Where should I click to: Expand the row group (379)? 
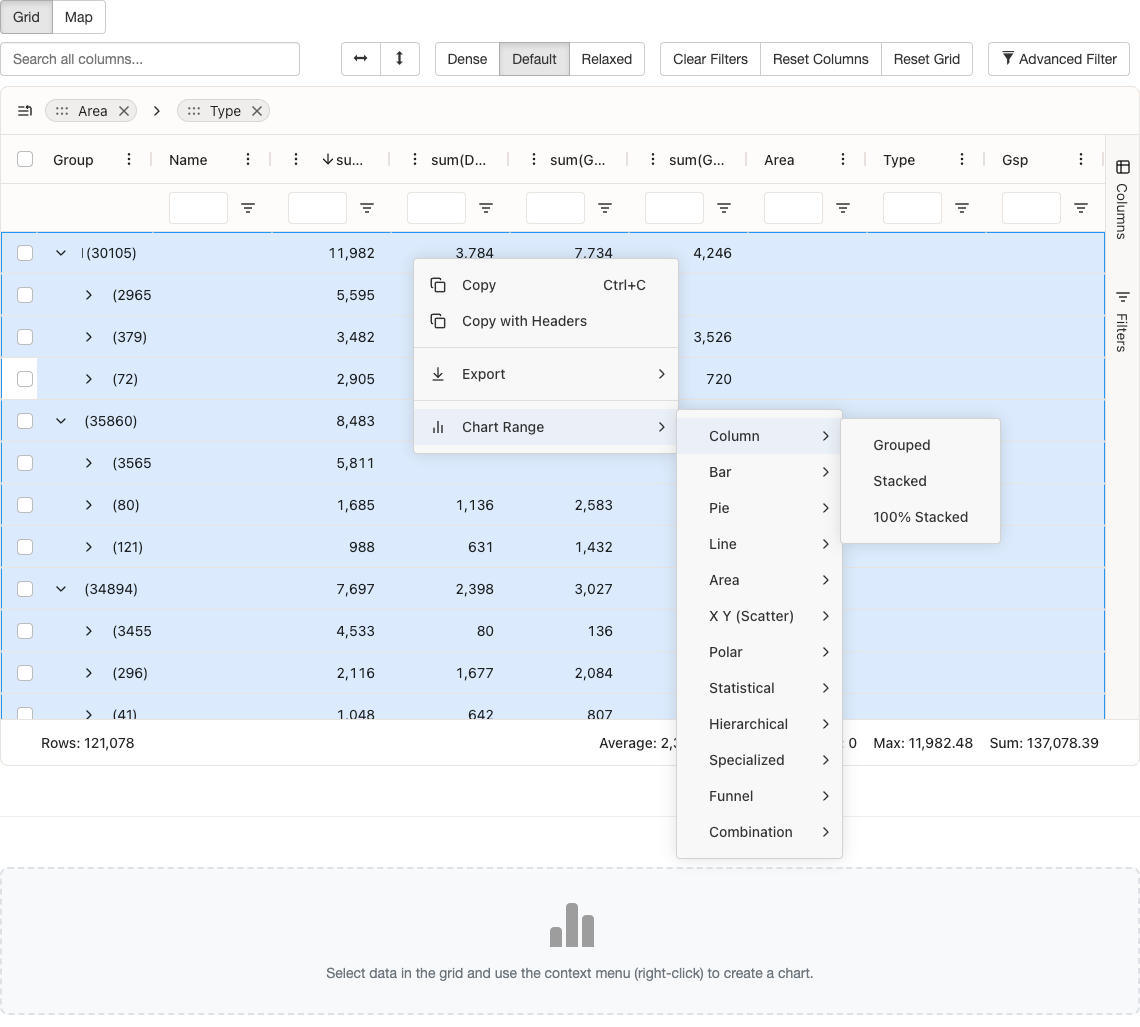88,337
